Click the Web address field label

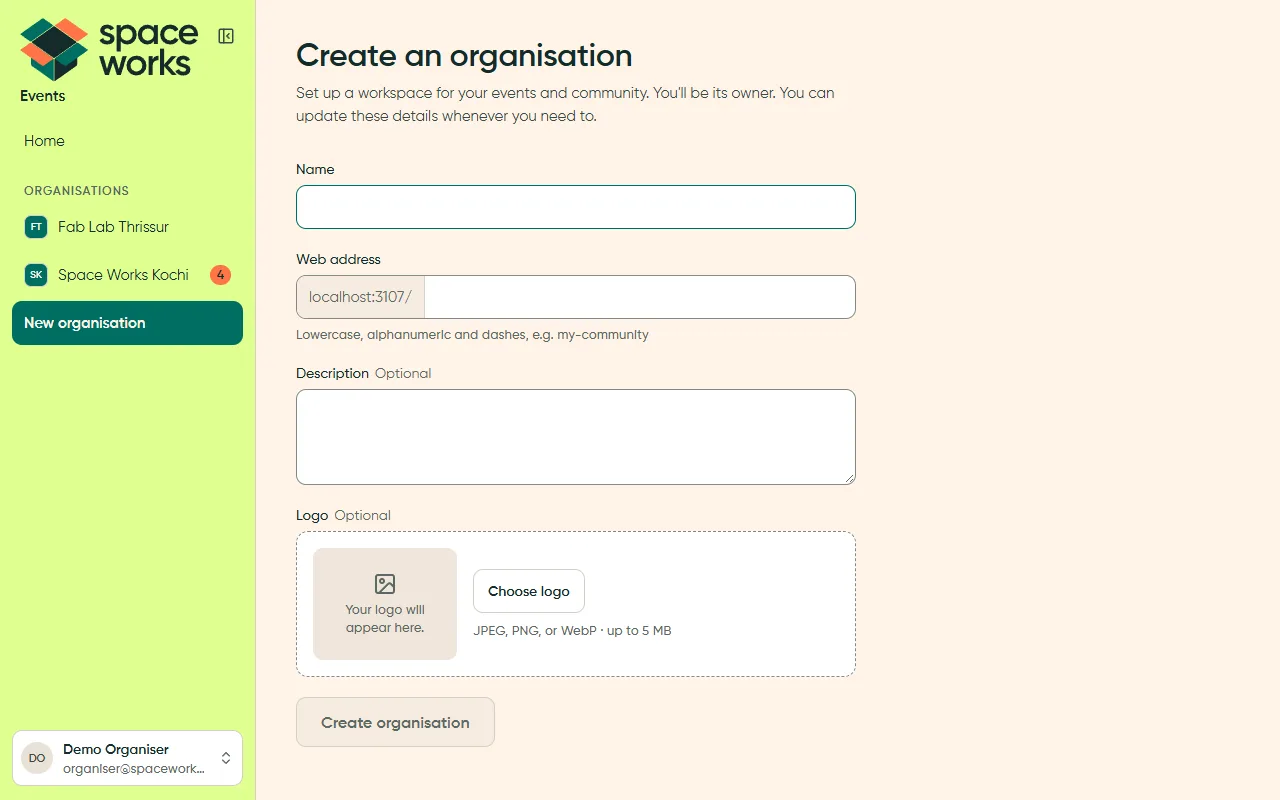[x=338, y=259]
